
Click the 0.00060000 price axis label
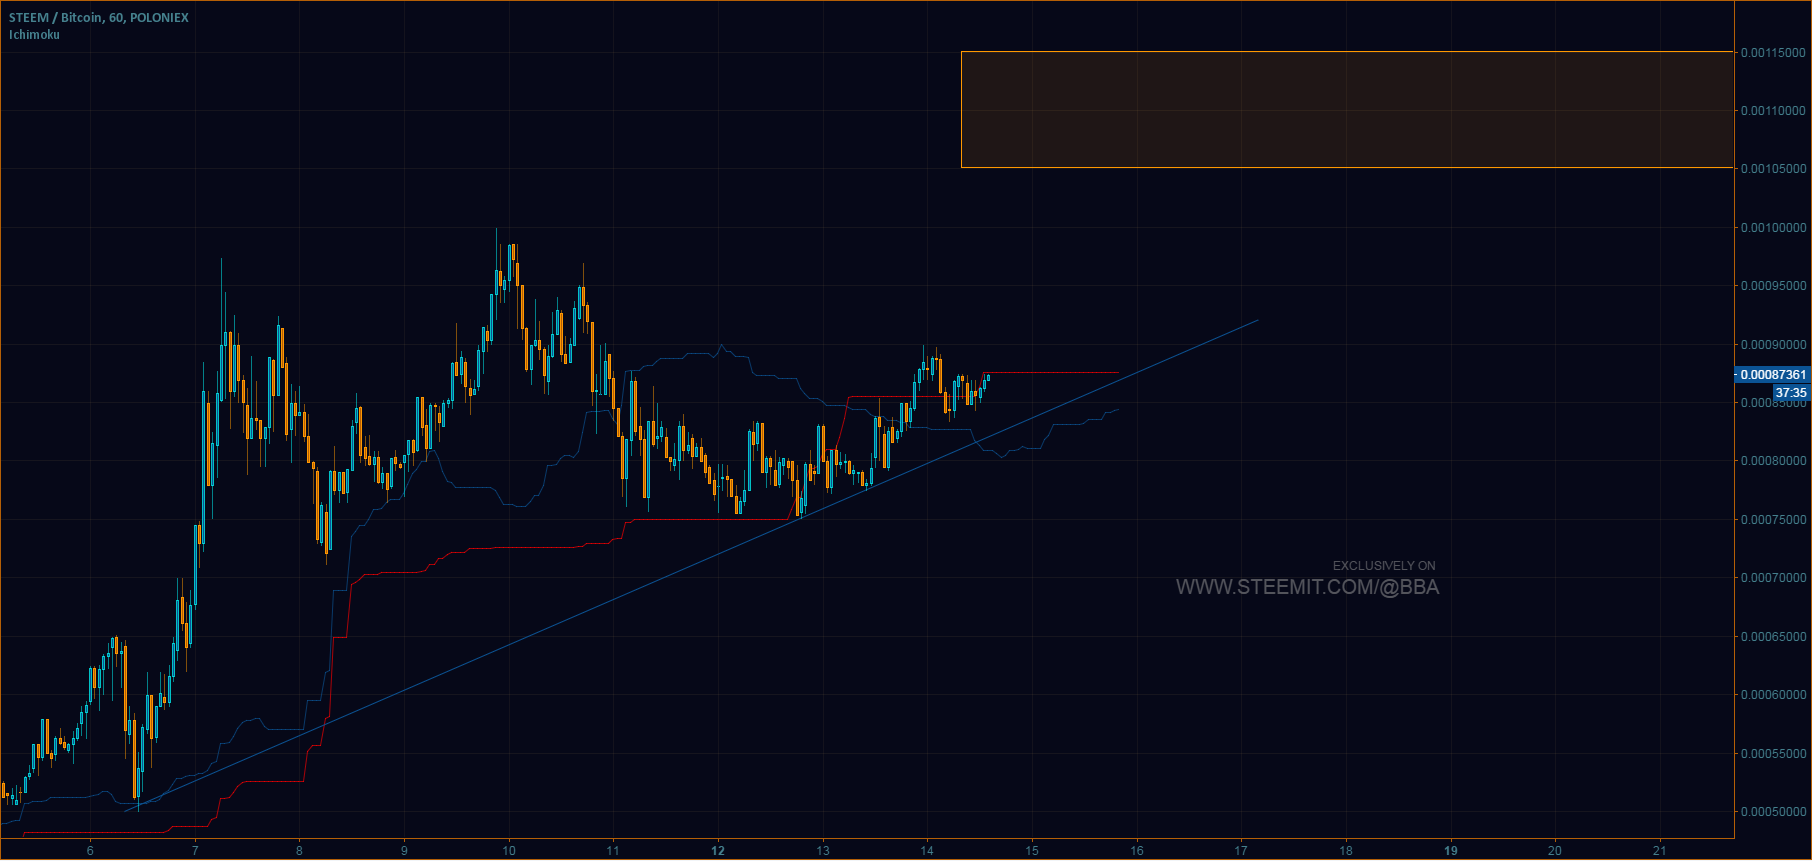(x=1773, y=695)
